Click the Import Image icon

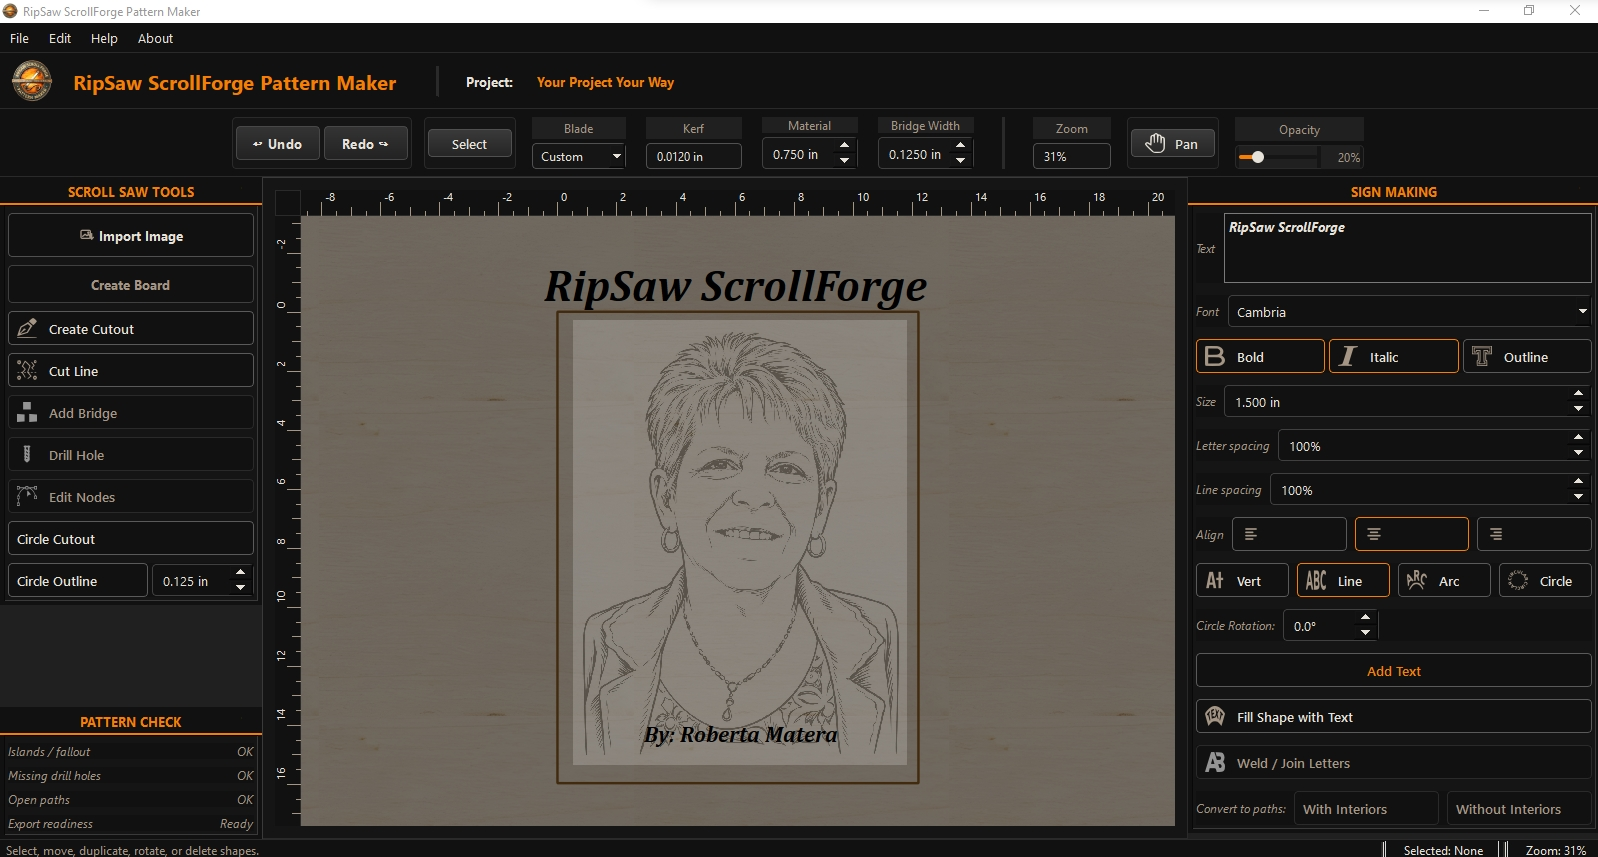[x=86, y=236]
